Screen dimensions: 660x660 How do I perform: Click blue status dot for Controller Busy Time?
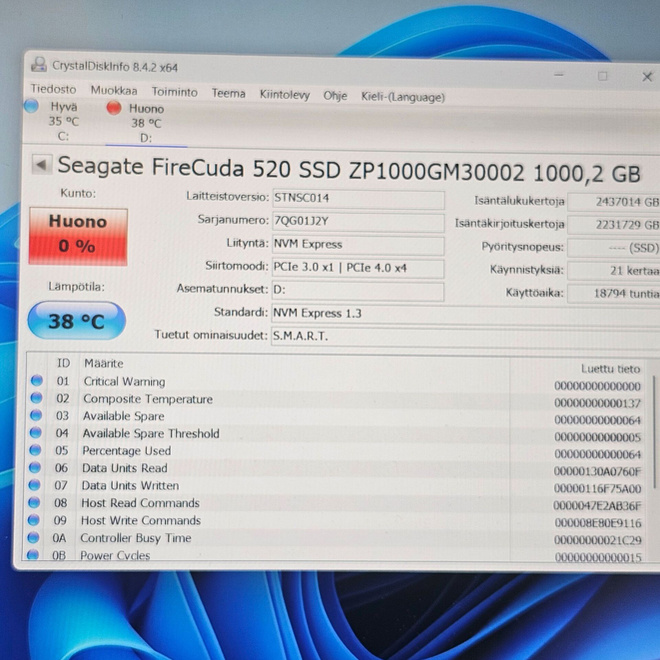tap(33, 538)
